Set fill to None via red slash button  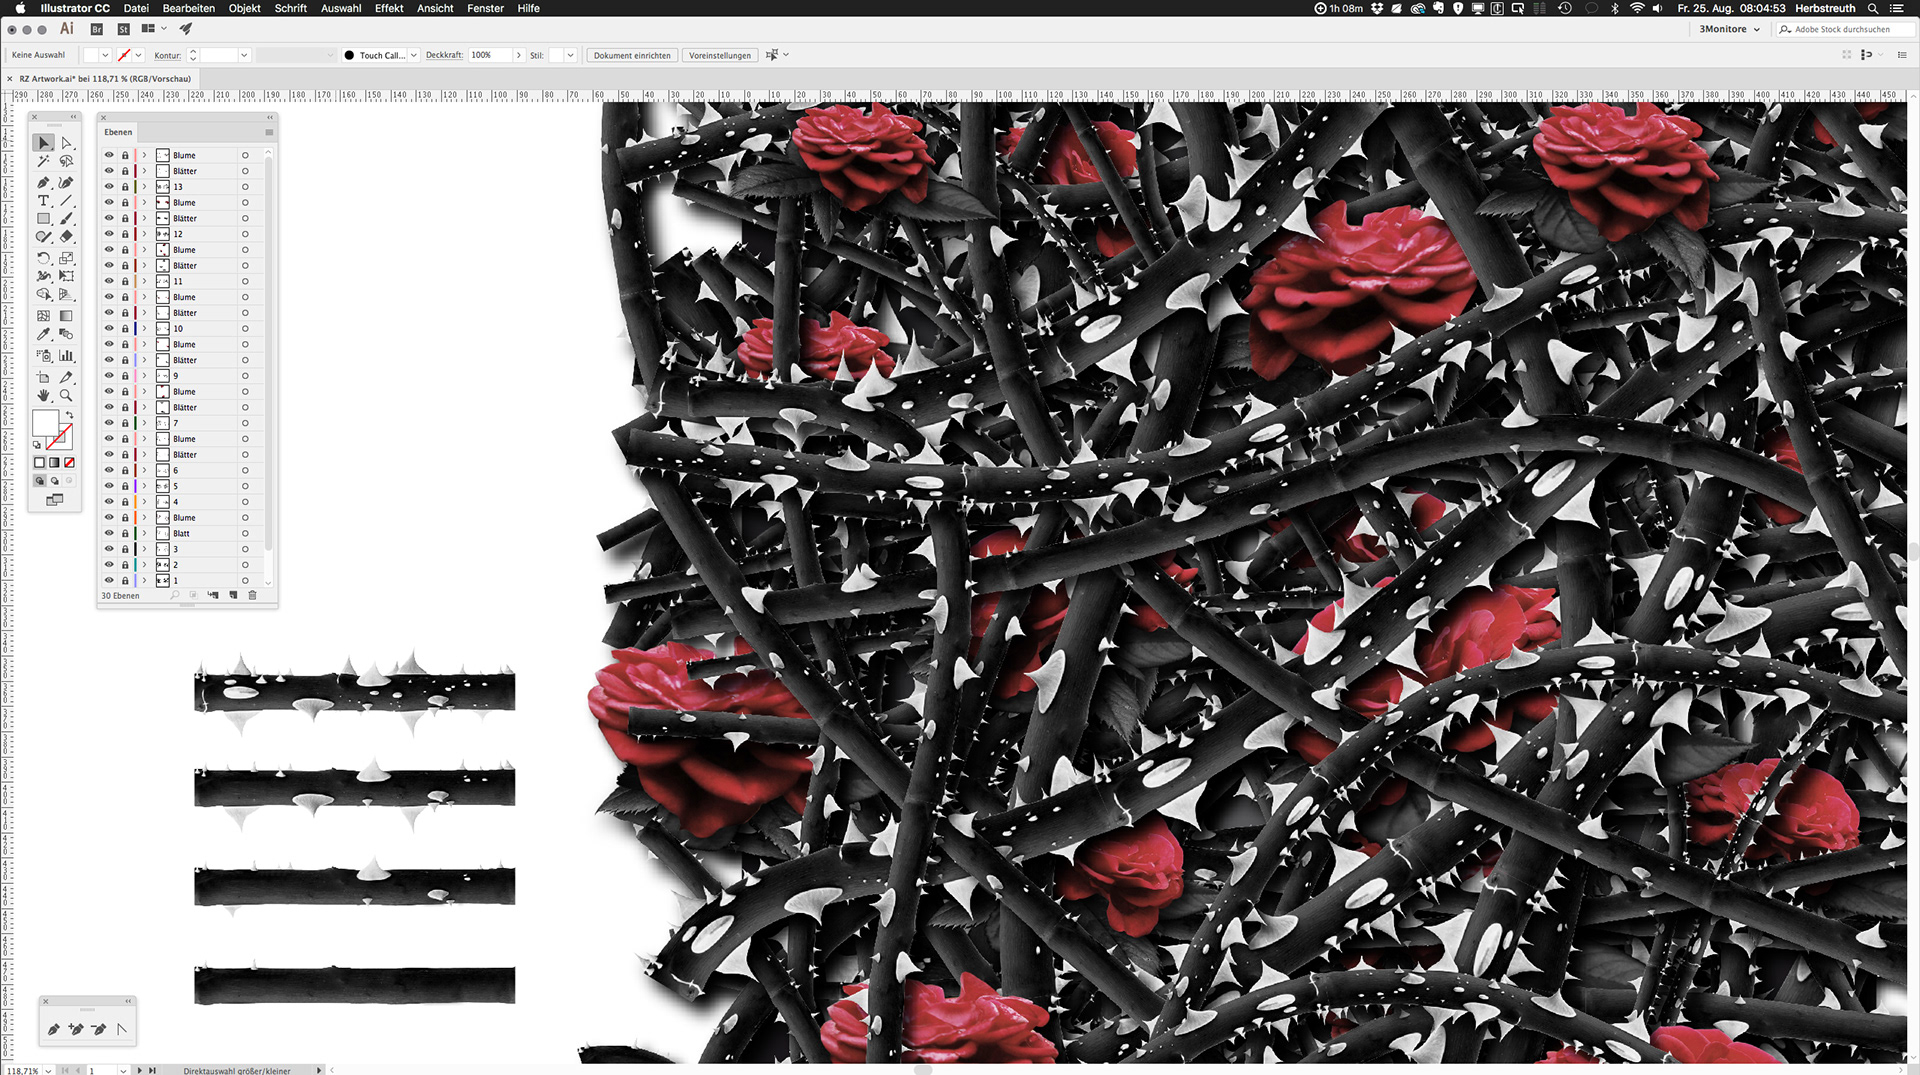[x=69, y=462]
